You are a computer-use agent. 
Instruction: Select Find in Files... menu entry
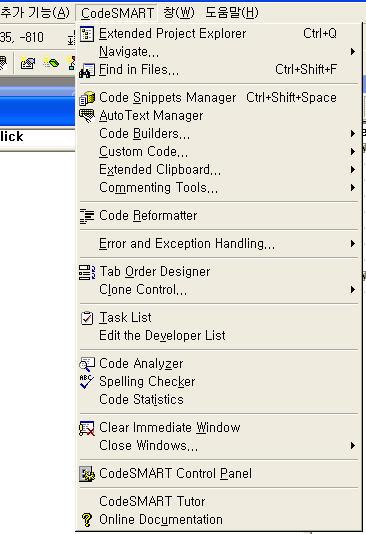pyautogui.click(x=219, y=70)
